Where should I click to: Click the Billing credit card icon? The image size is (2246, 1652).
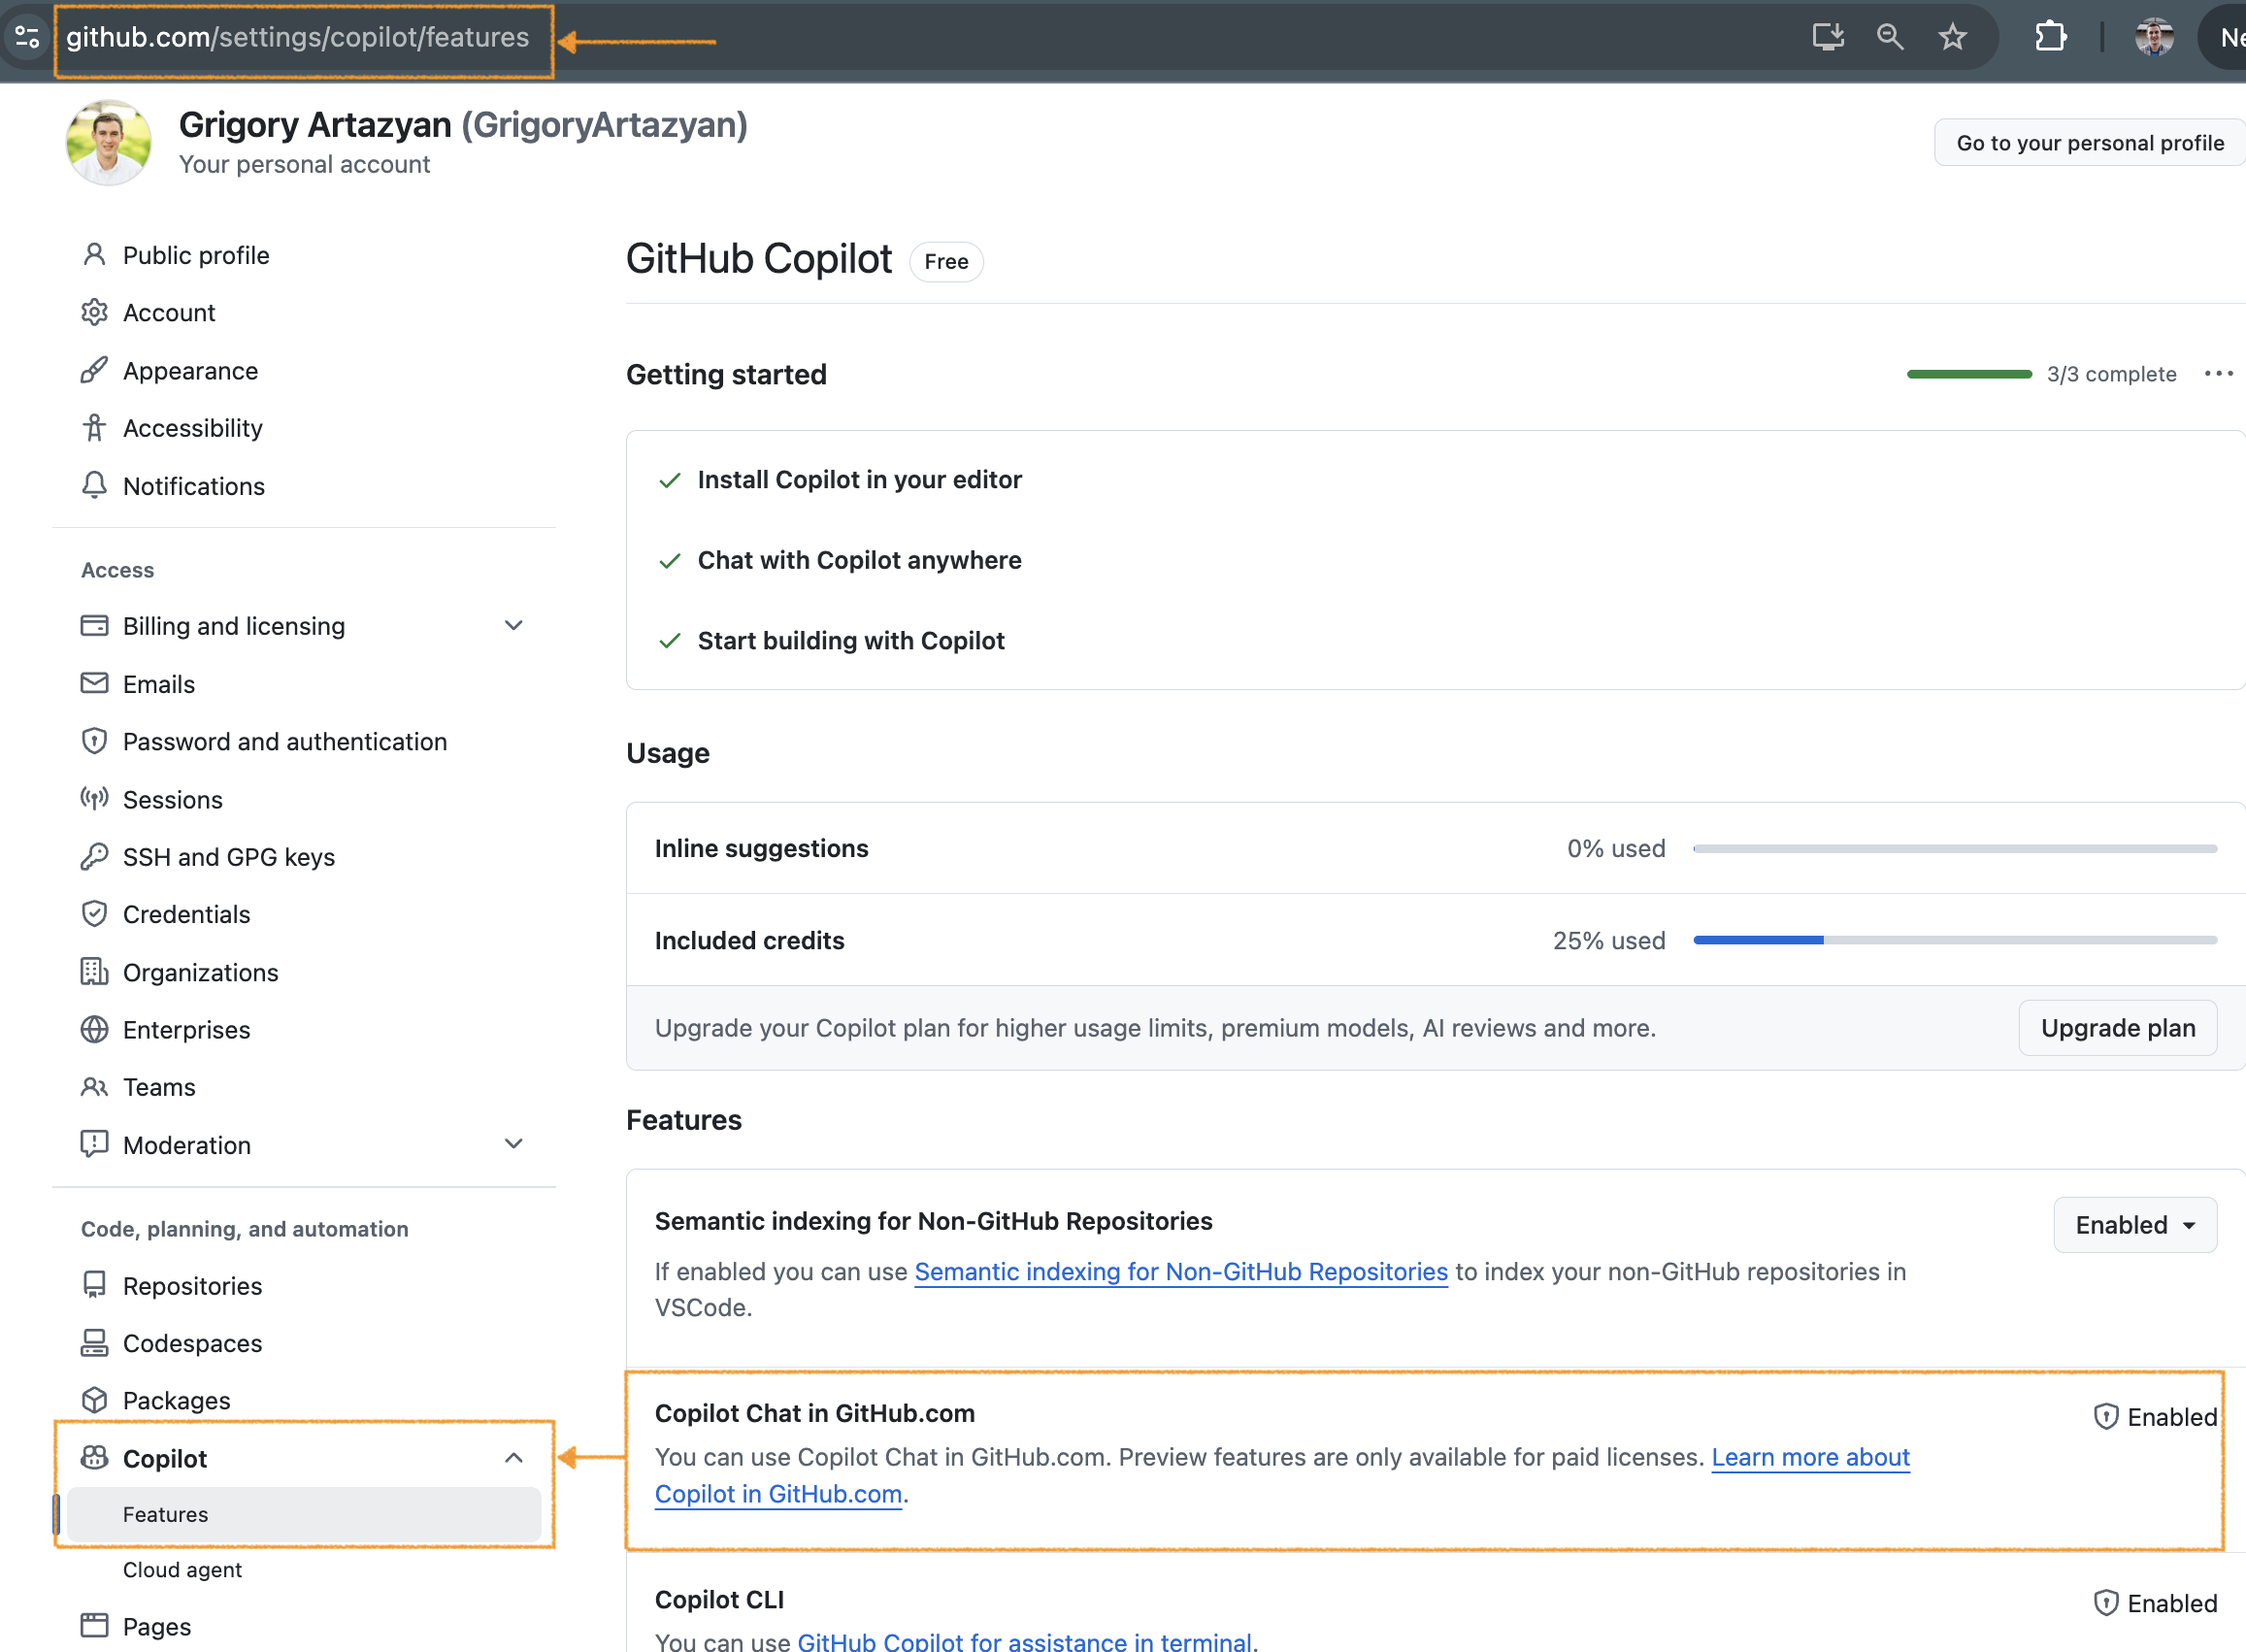(94, 626)
